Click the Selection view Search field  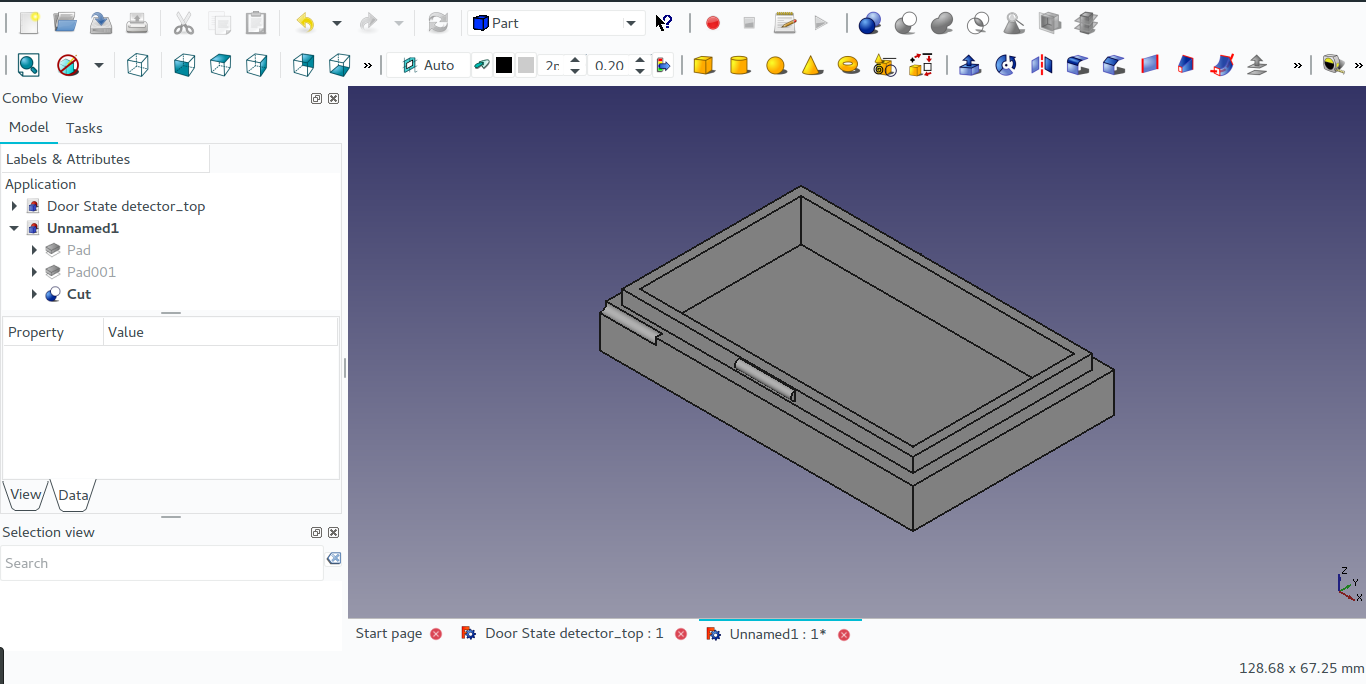tap(160, 563)
